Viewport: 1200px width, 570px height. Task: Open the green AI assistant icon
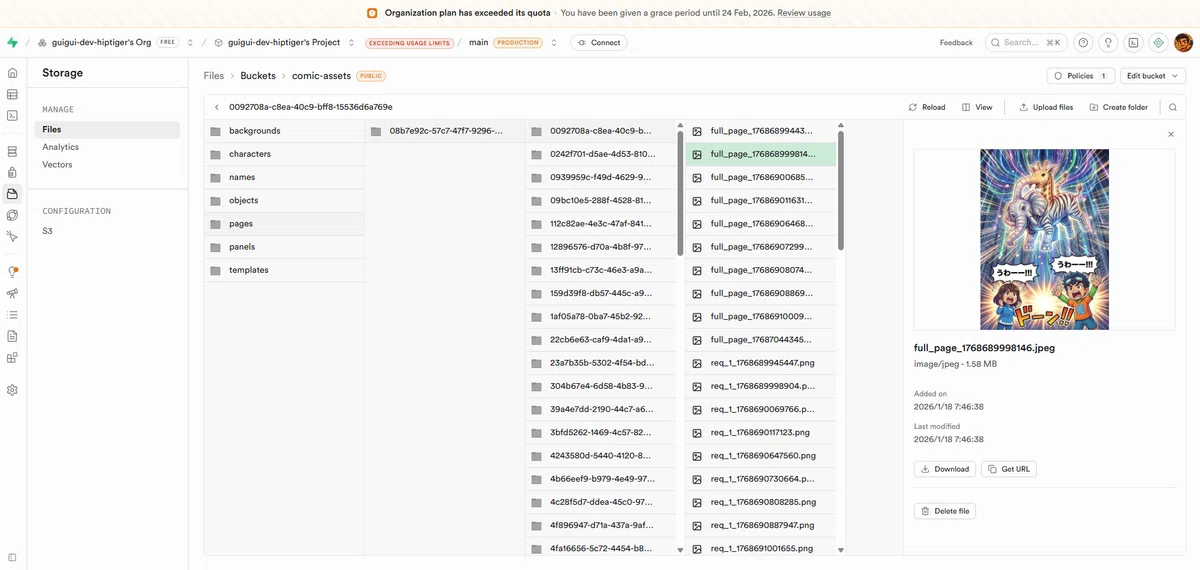click(1158, 43)
